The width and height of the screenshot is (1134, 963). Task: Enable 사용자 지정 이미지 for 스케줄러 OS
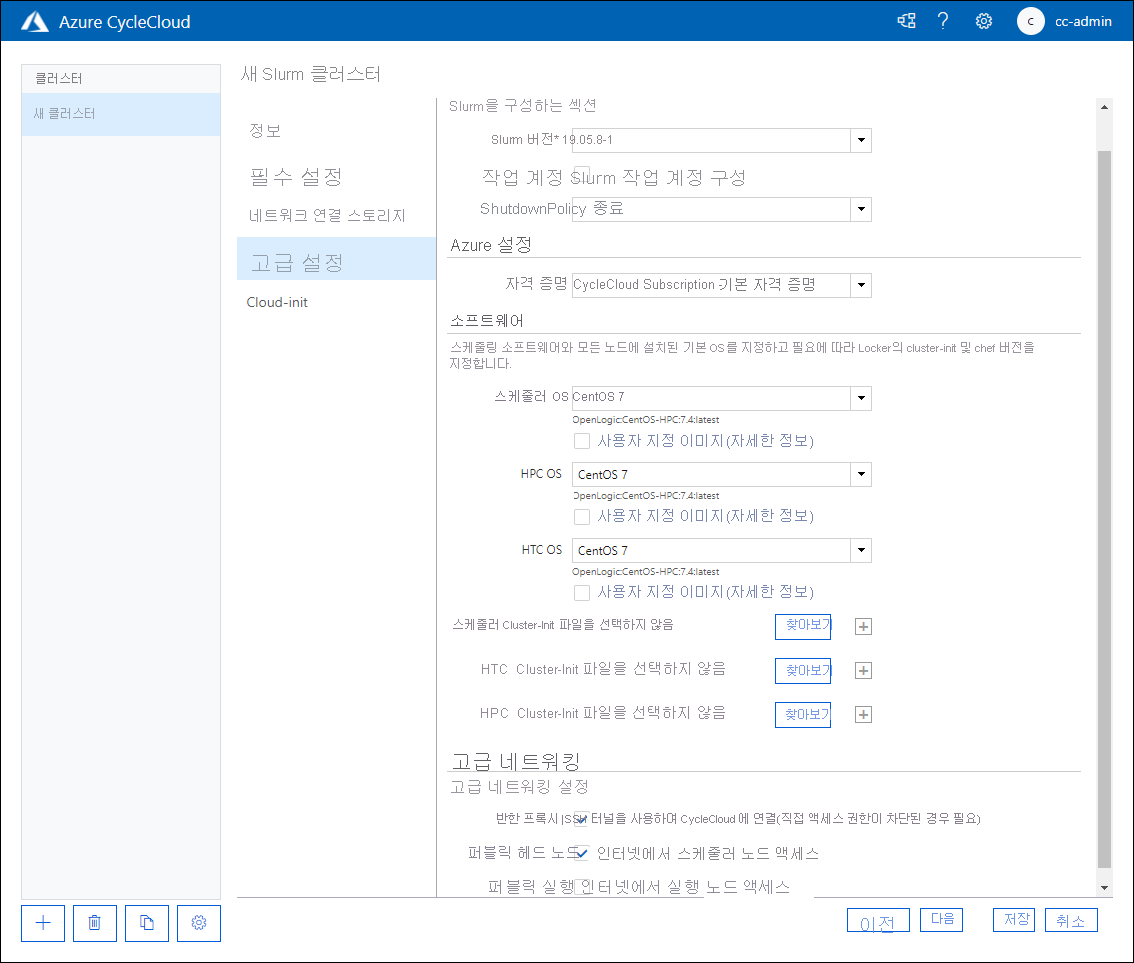[x=581, y=441]
